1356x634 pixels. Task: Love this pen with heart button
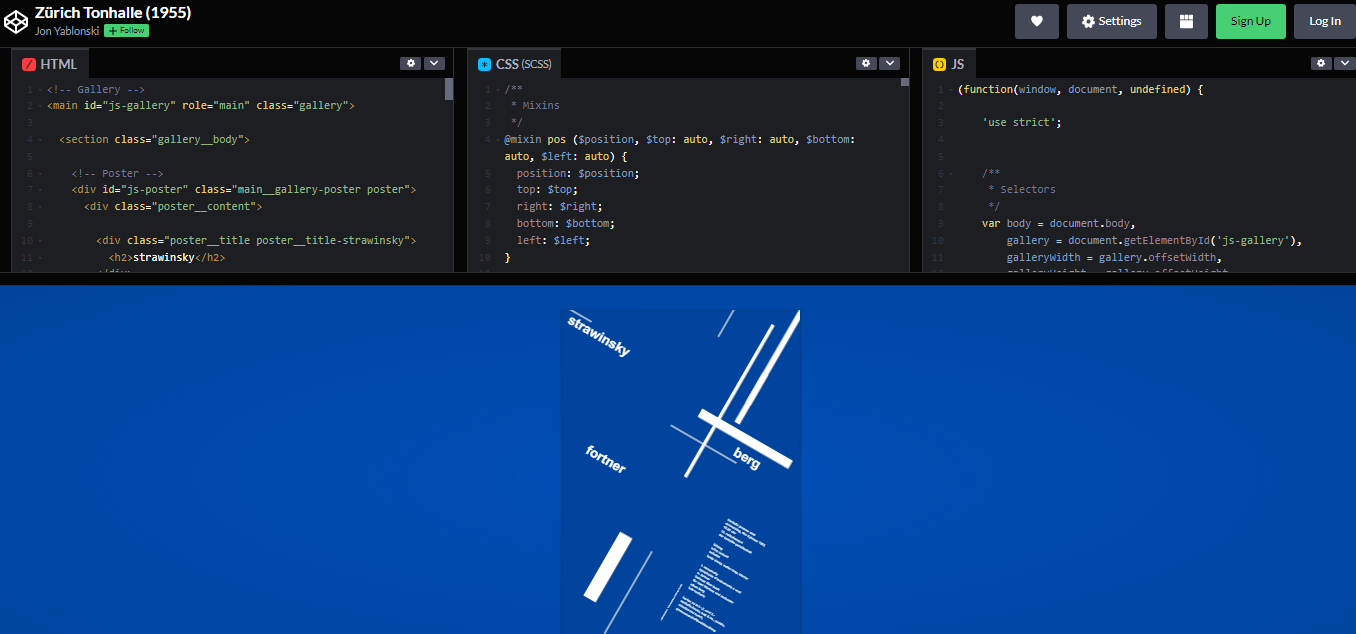pos(1037,21)
